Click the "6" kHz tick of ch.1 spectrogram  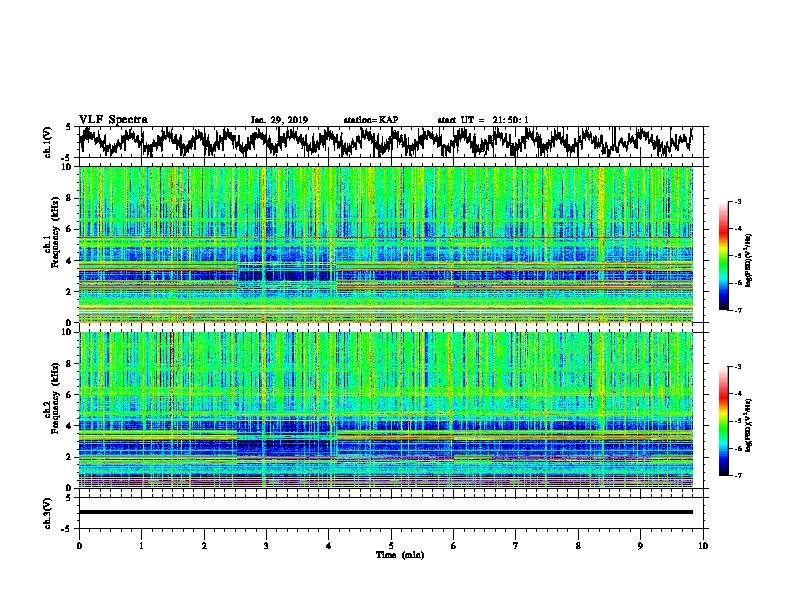(70, 230)
